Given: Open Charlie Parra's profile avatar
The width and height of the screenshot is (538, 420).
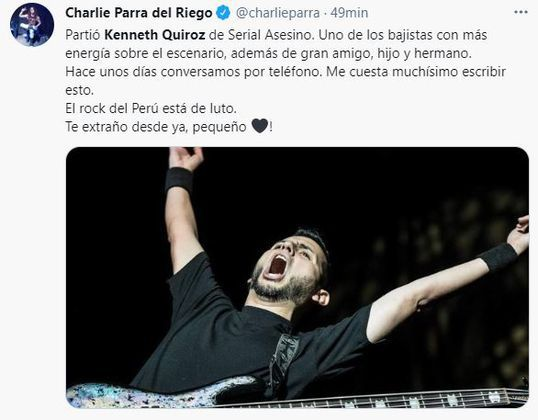Looking at the screenshot, I should tap(32, 25).
